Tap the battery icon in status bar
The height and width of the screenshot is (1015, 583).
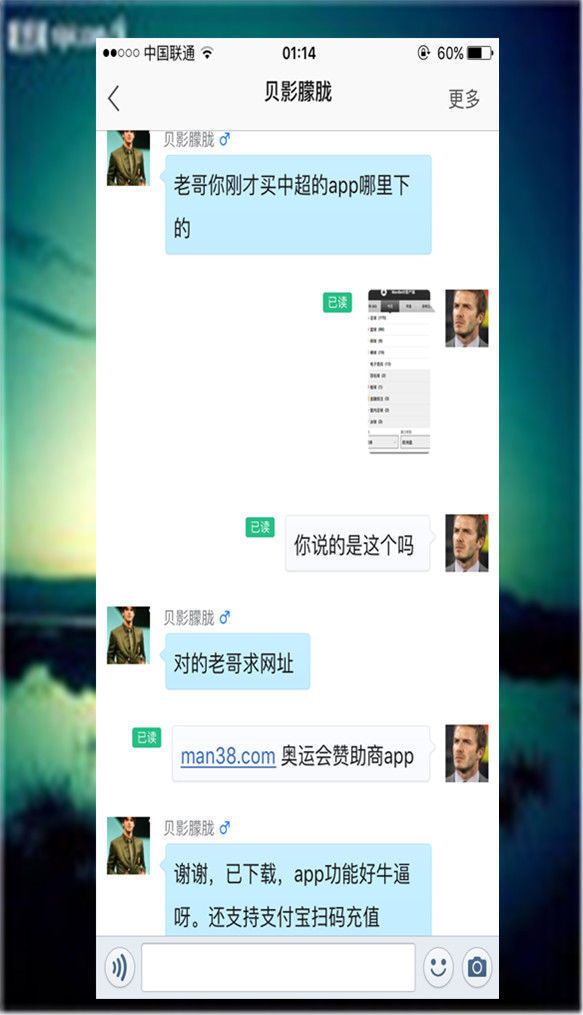[480, 53]
